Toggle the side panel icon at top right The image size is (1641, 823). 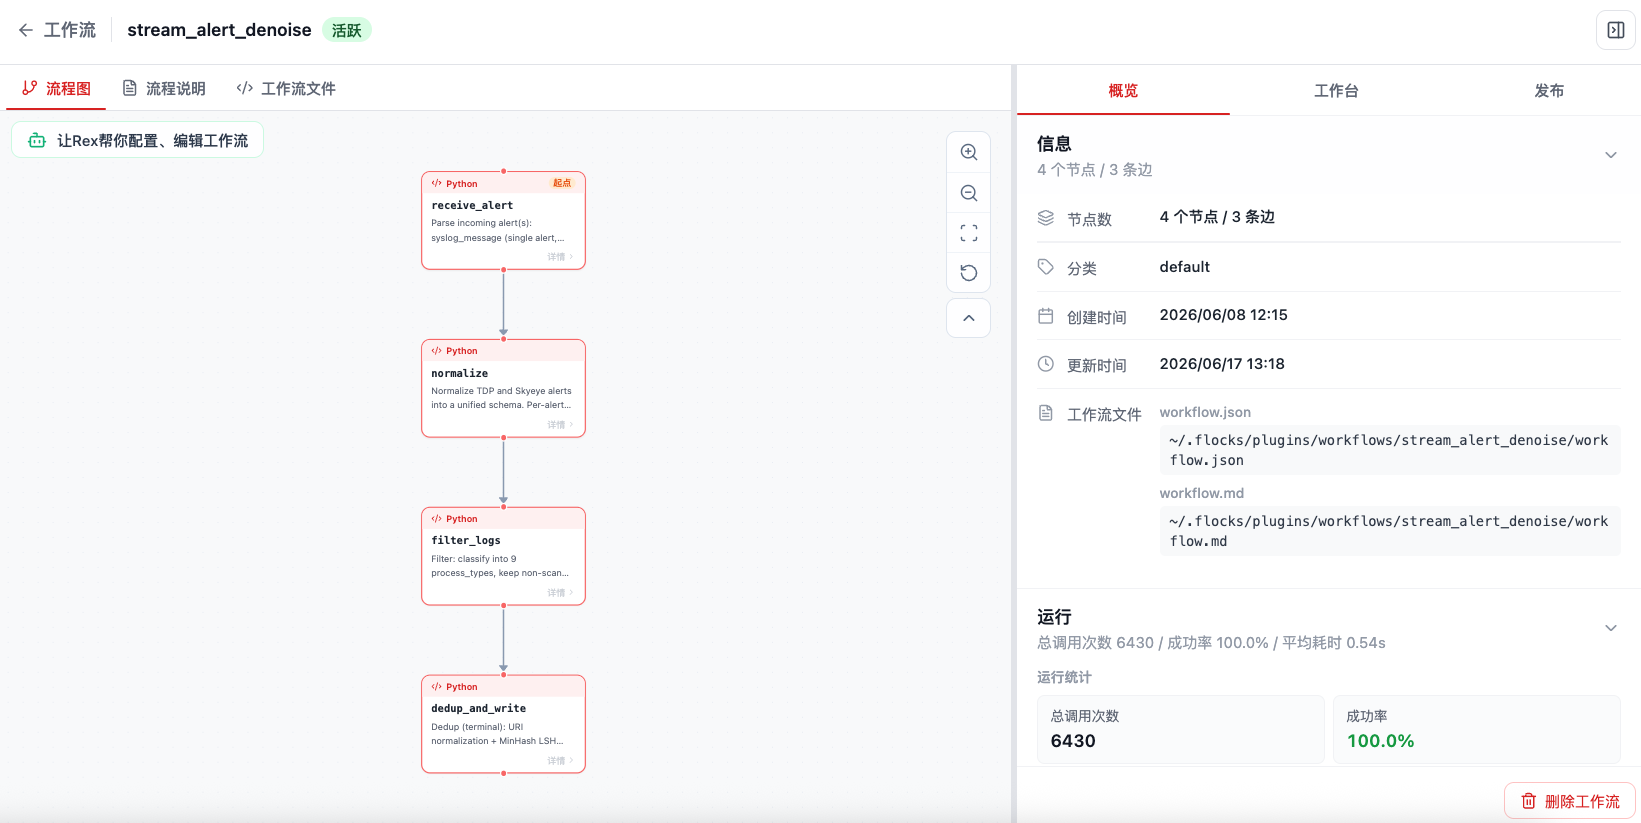(1616, 30)
